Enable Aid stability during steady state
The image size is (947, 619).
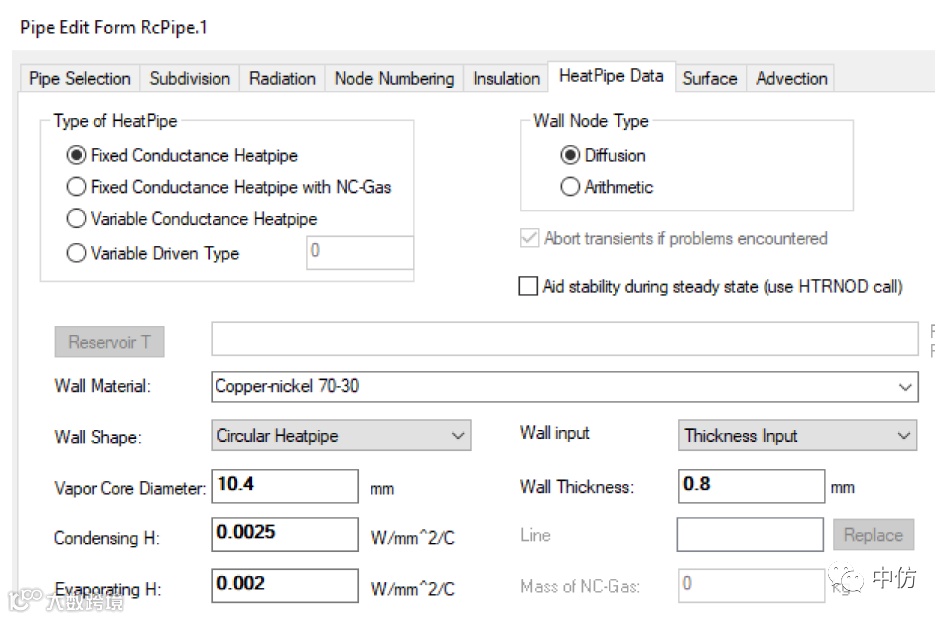point(528,287)
